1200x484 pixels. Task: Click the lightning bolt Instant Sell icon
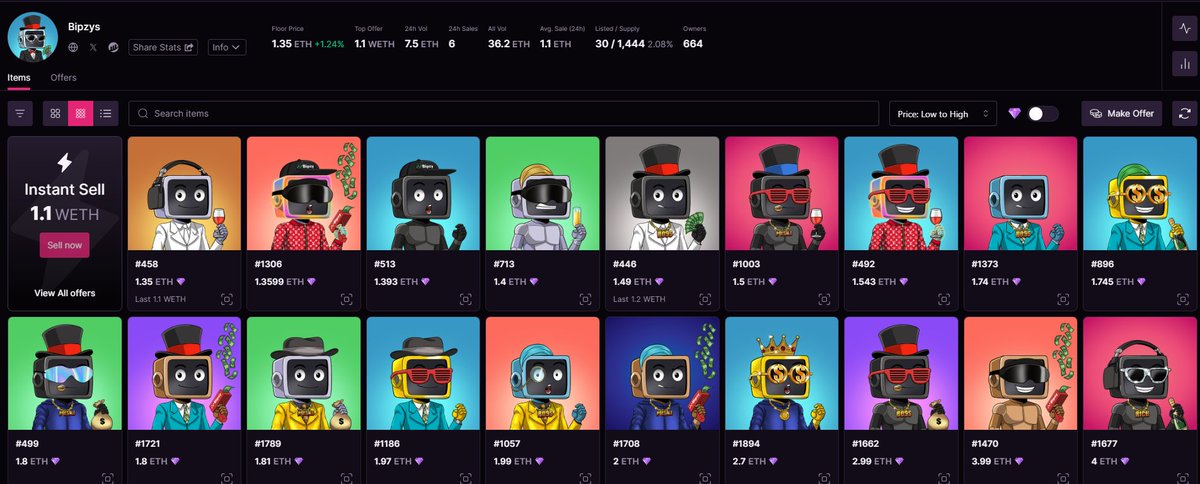[64, 163]
